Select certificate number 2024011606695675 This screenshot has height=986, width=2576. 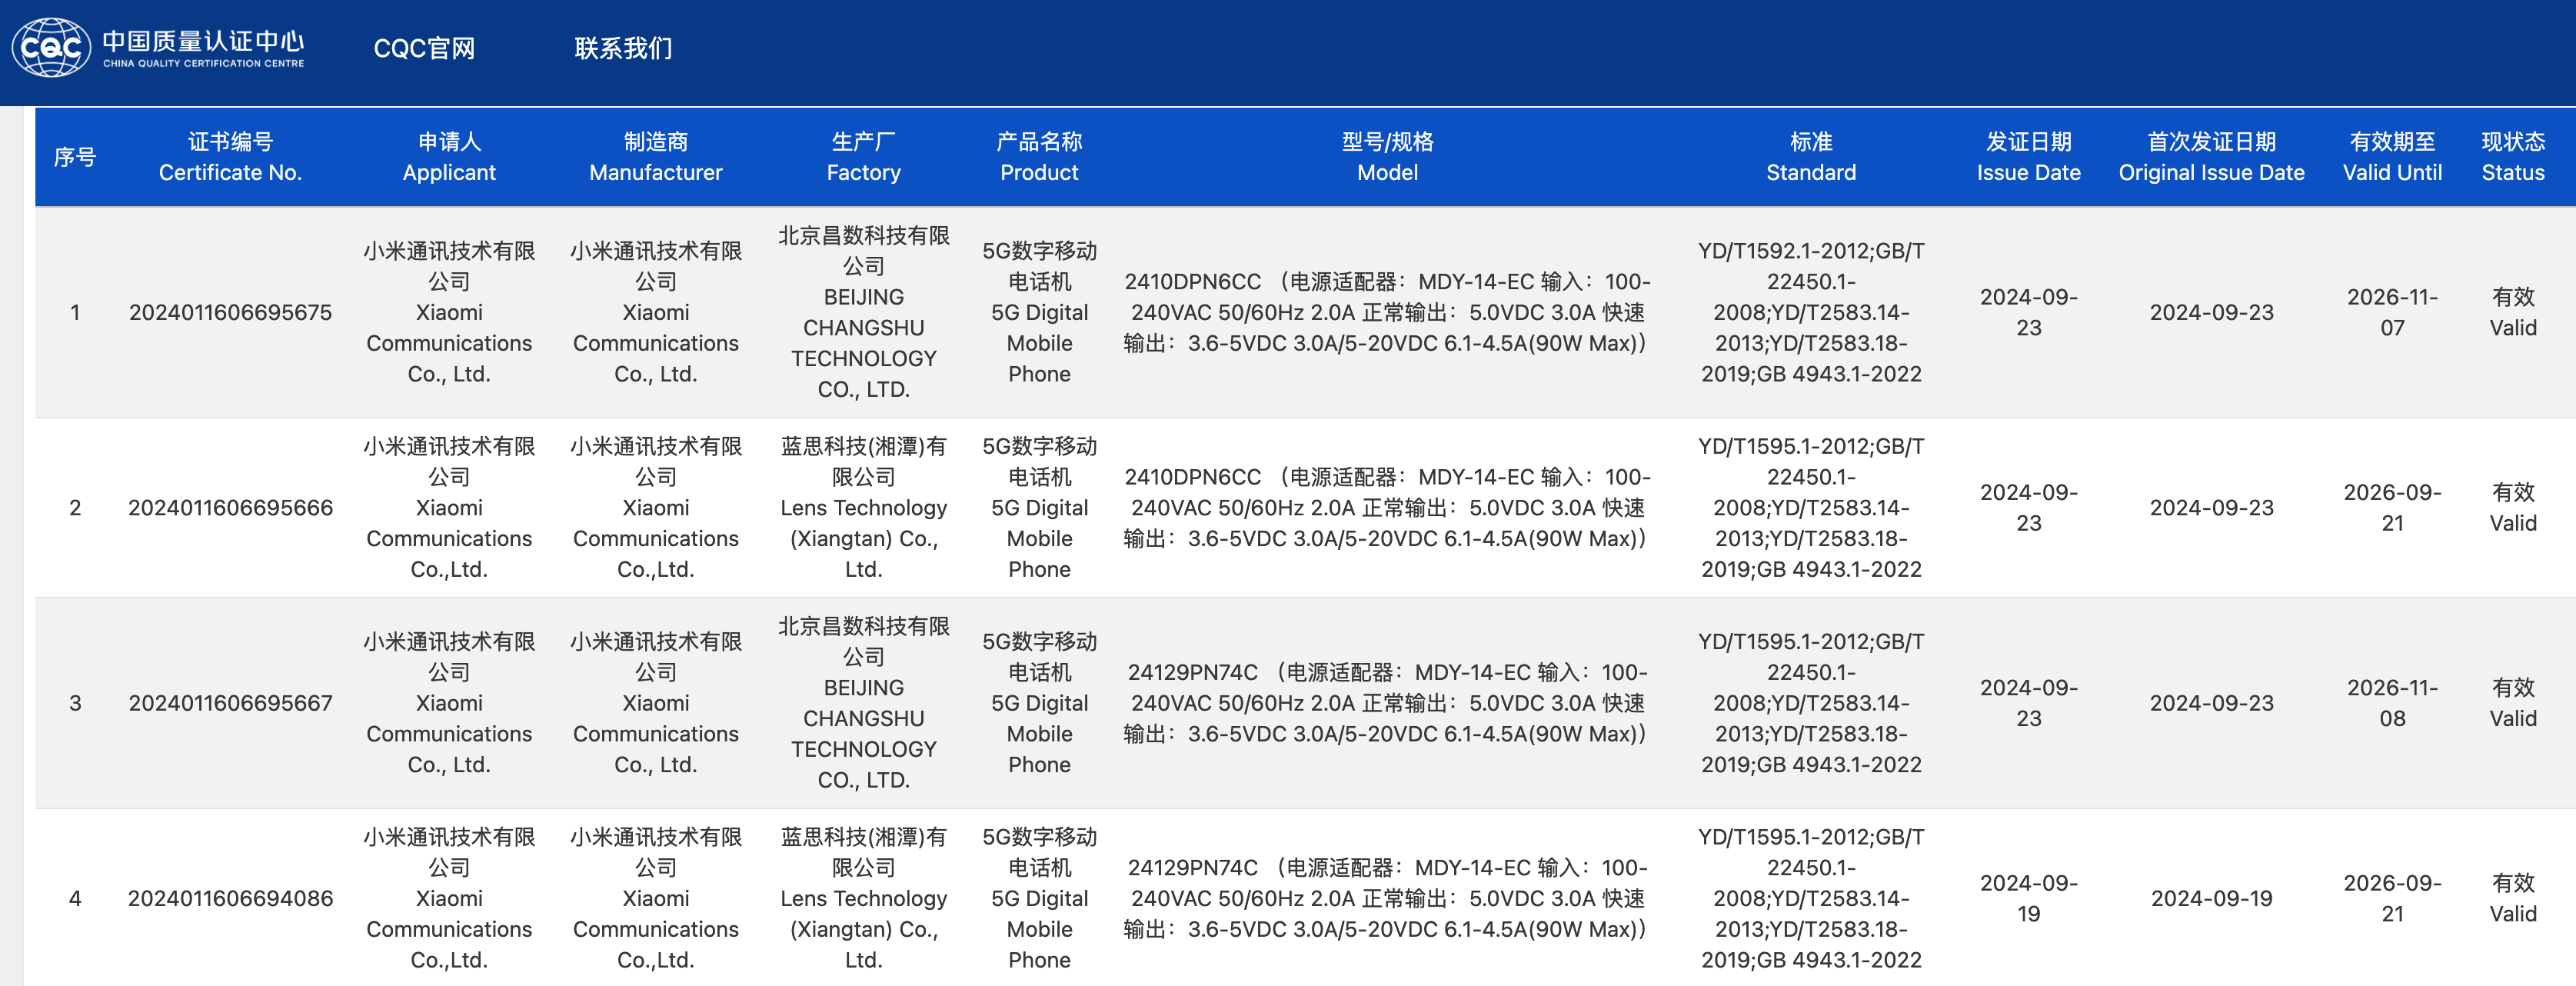230,312
